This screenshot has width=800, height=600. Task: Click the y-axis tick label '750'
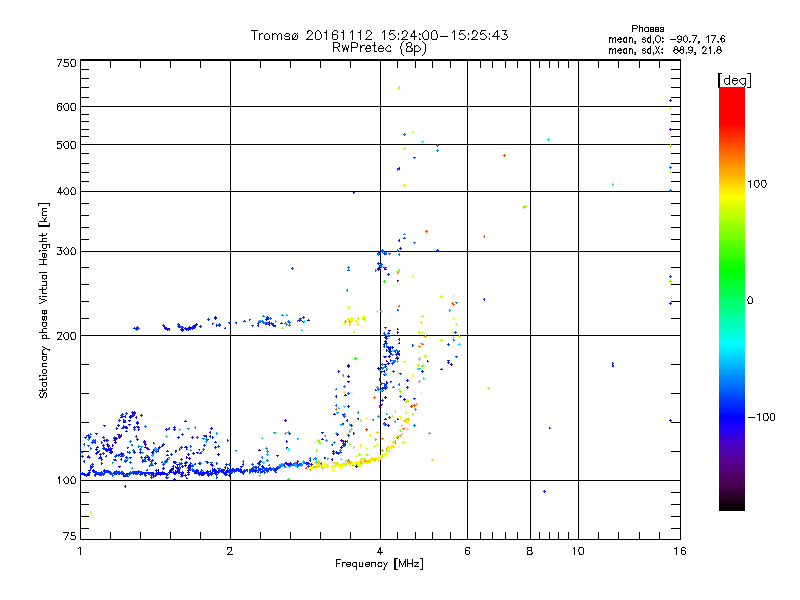coord(66,63)
